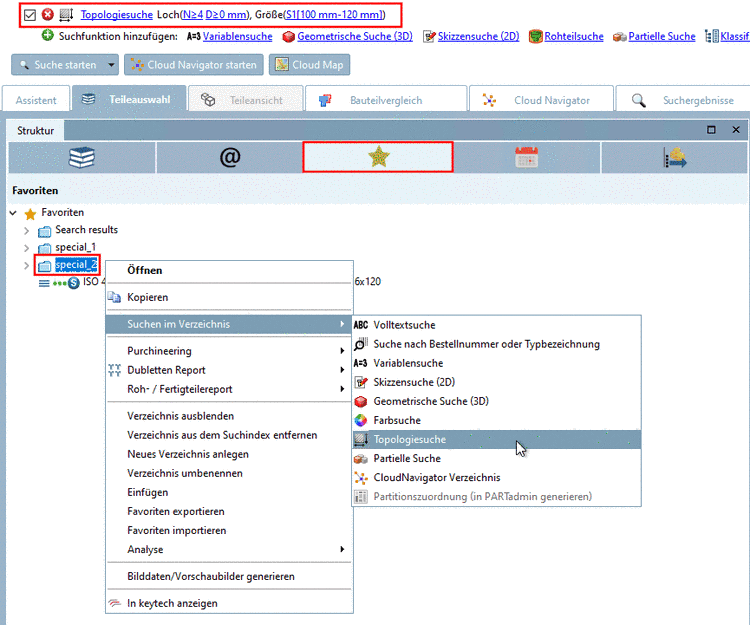Open the @ online catalogs icon
The width and height of the screenshot is (750, 625).
point(230,157)
